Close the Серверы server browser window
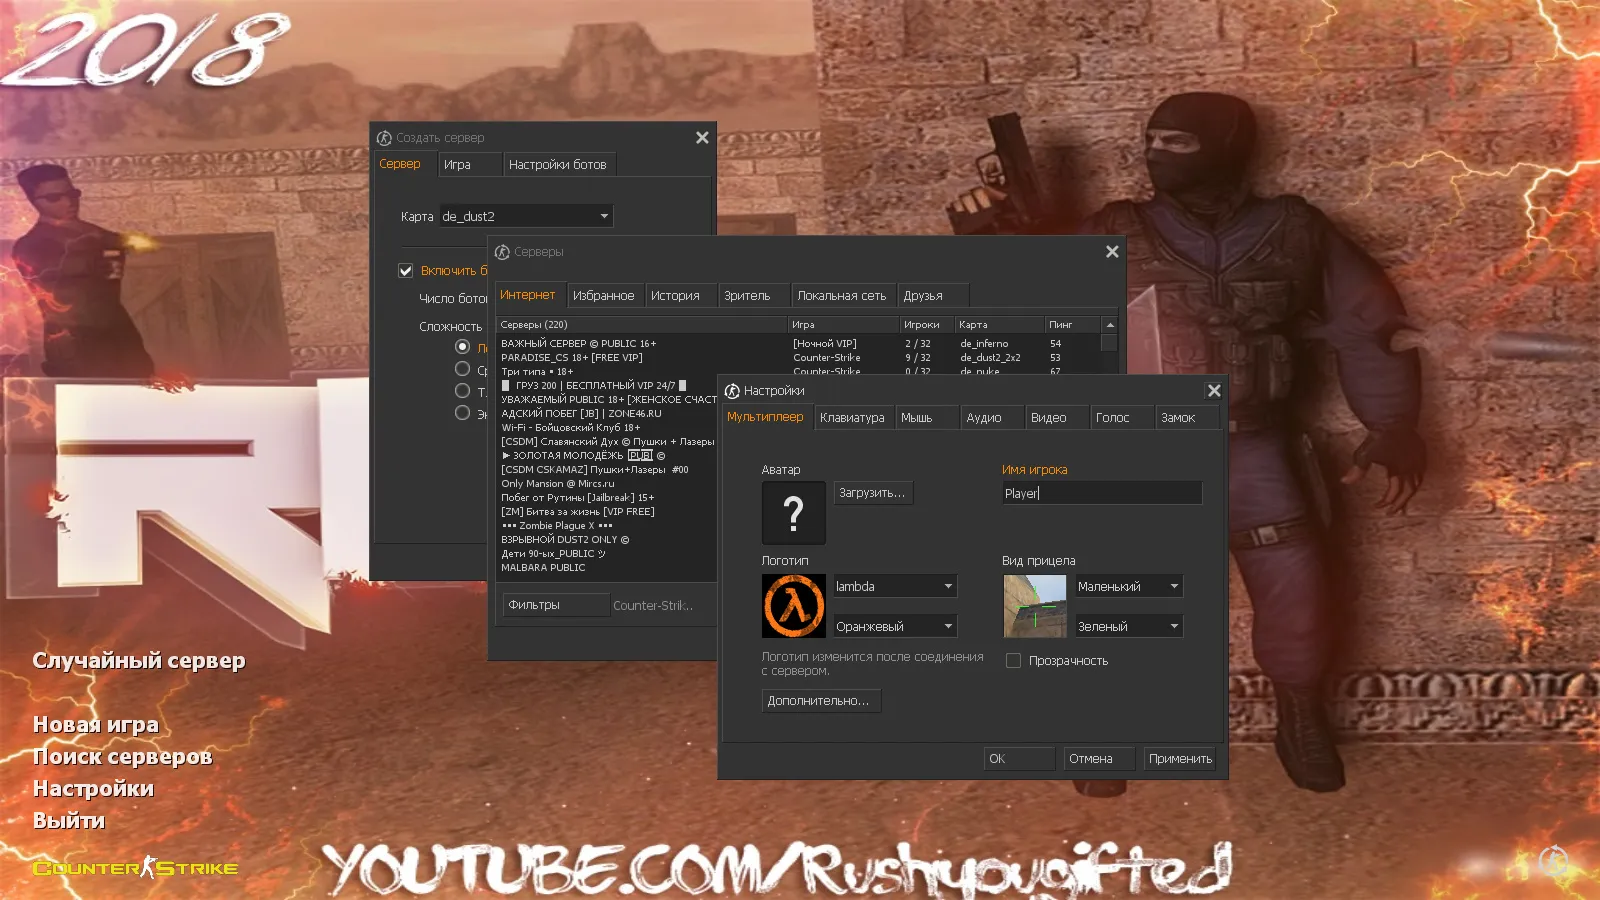This screenshot has width=1600, height=900. click(x=1112, y=252)
